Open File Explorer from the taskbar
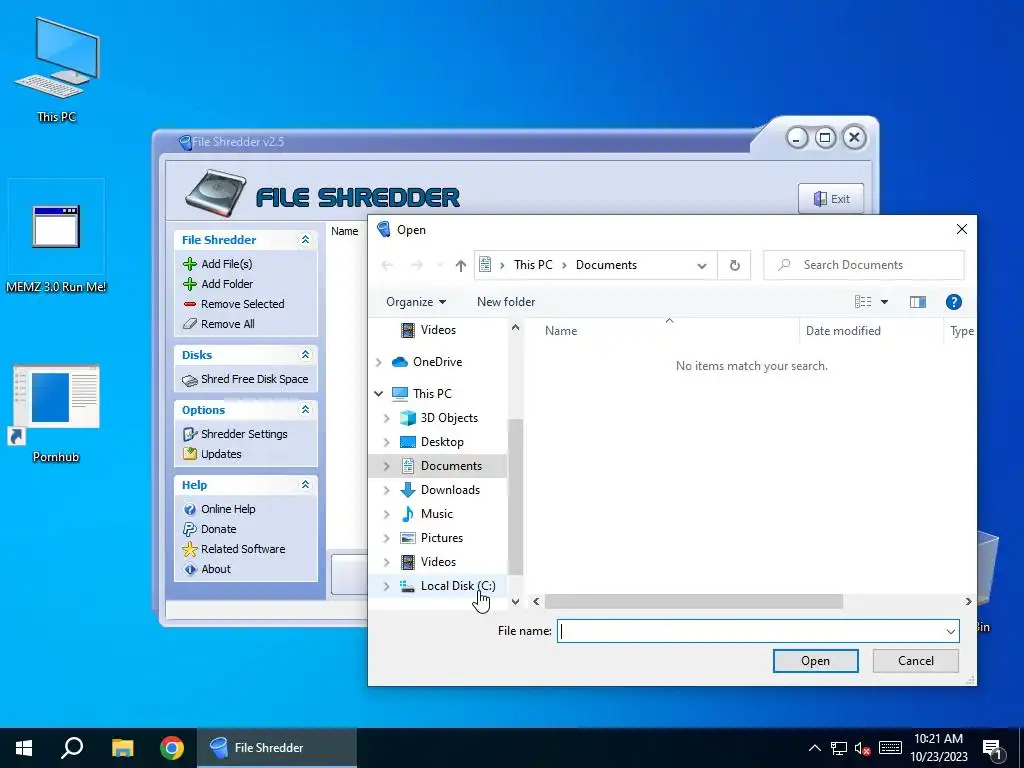 (x=122, y=748)
